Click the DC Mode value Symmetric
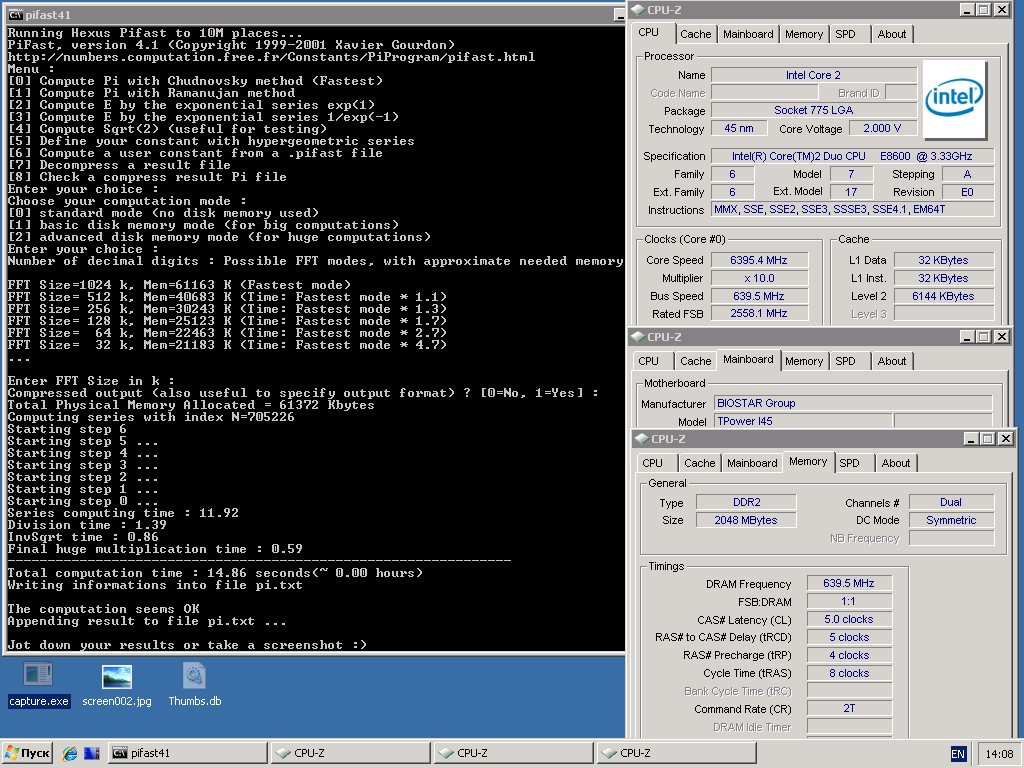1024x768 pixels. point(951,520)
